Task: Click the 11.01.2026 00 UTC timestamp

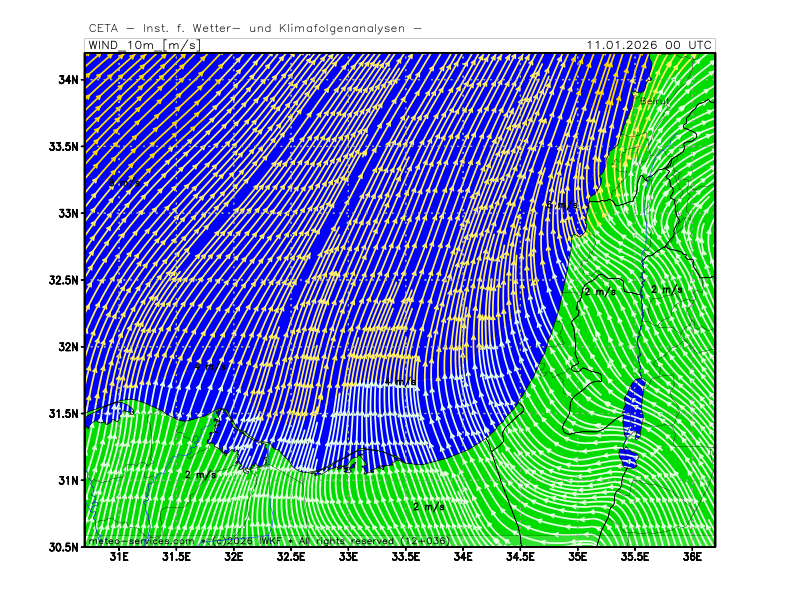Action: pos(649,45)
